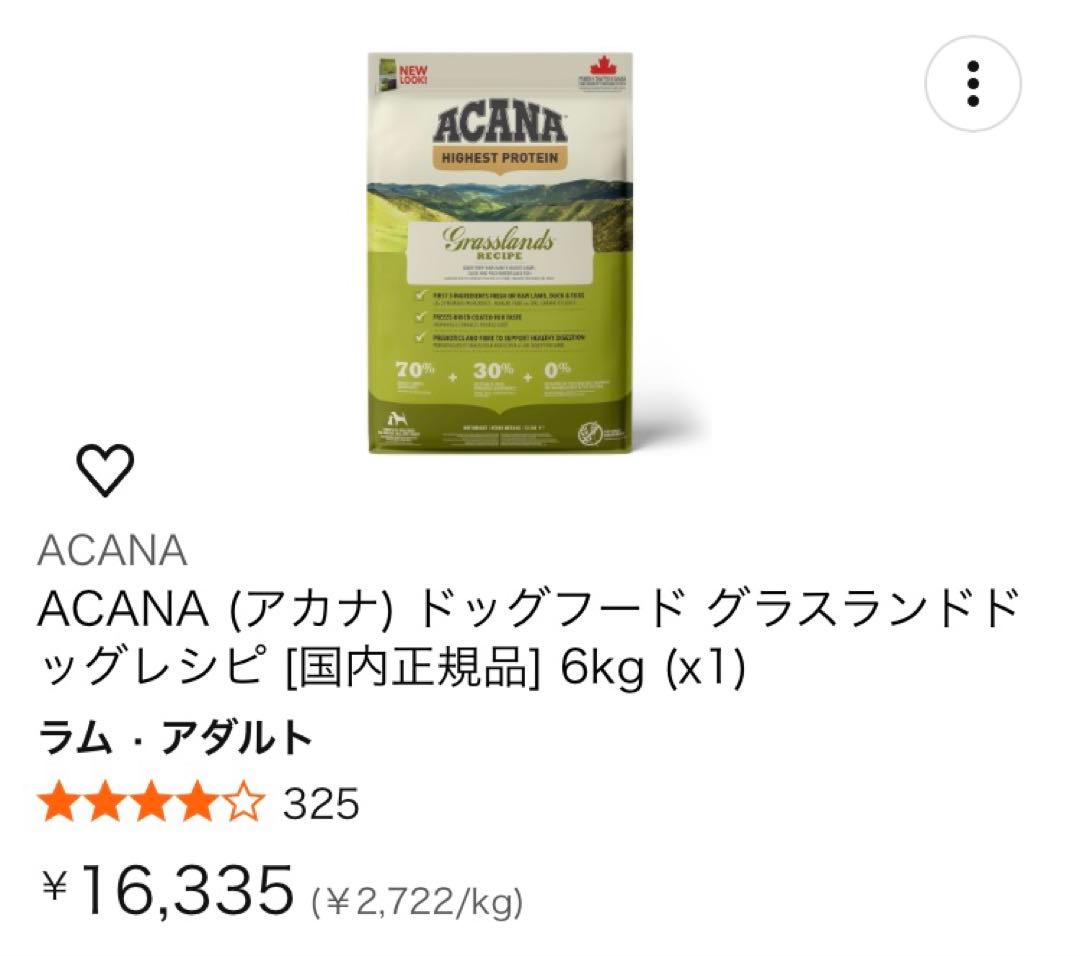This screenshot has width=1080, height=956.
Task: Click the first orange rating star
Action: [59, 802]
